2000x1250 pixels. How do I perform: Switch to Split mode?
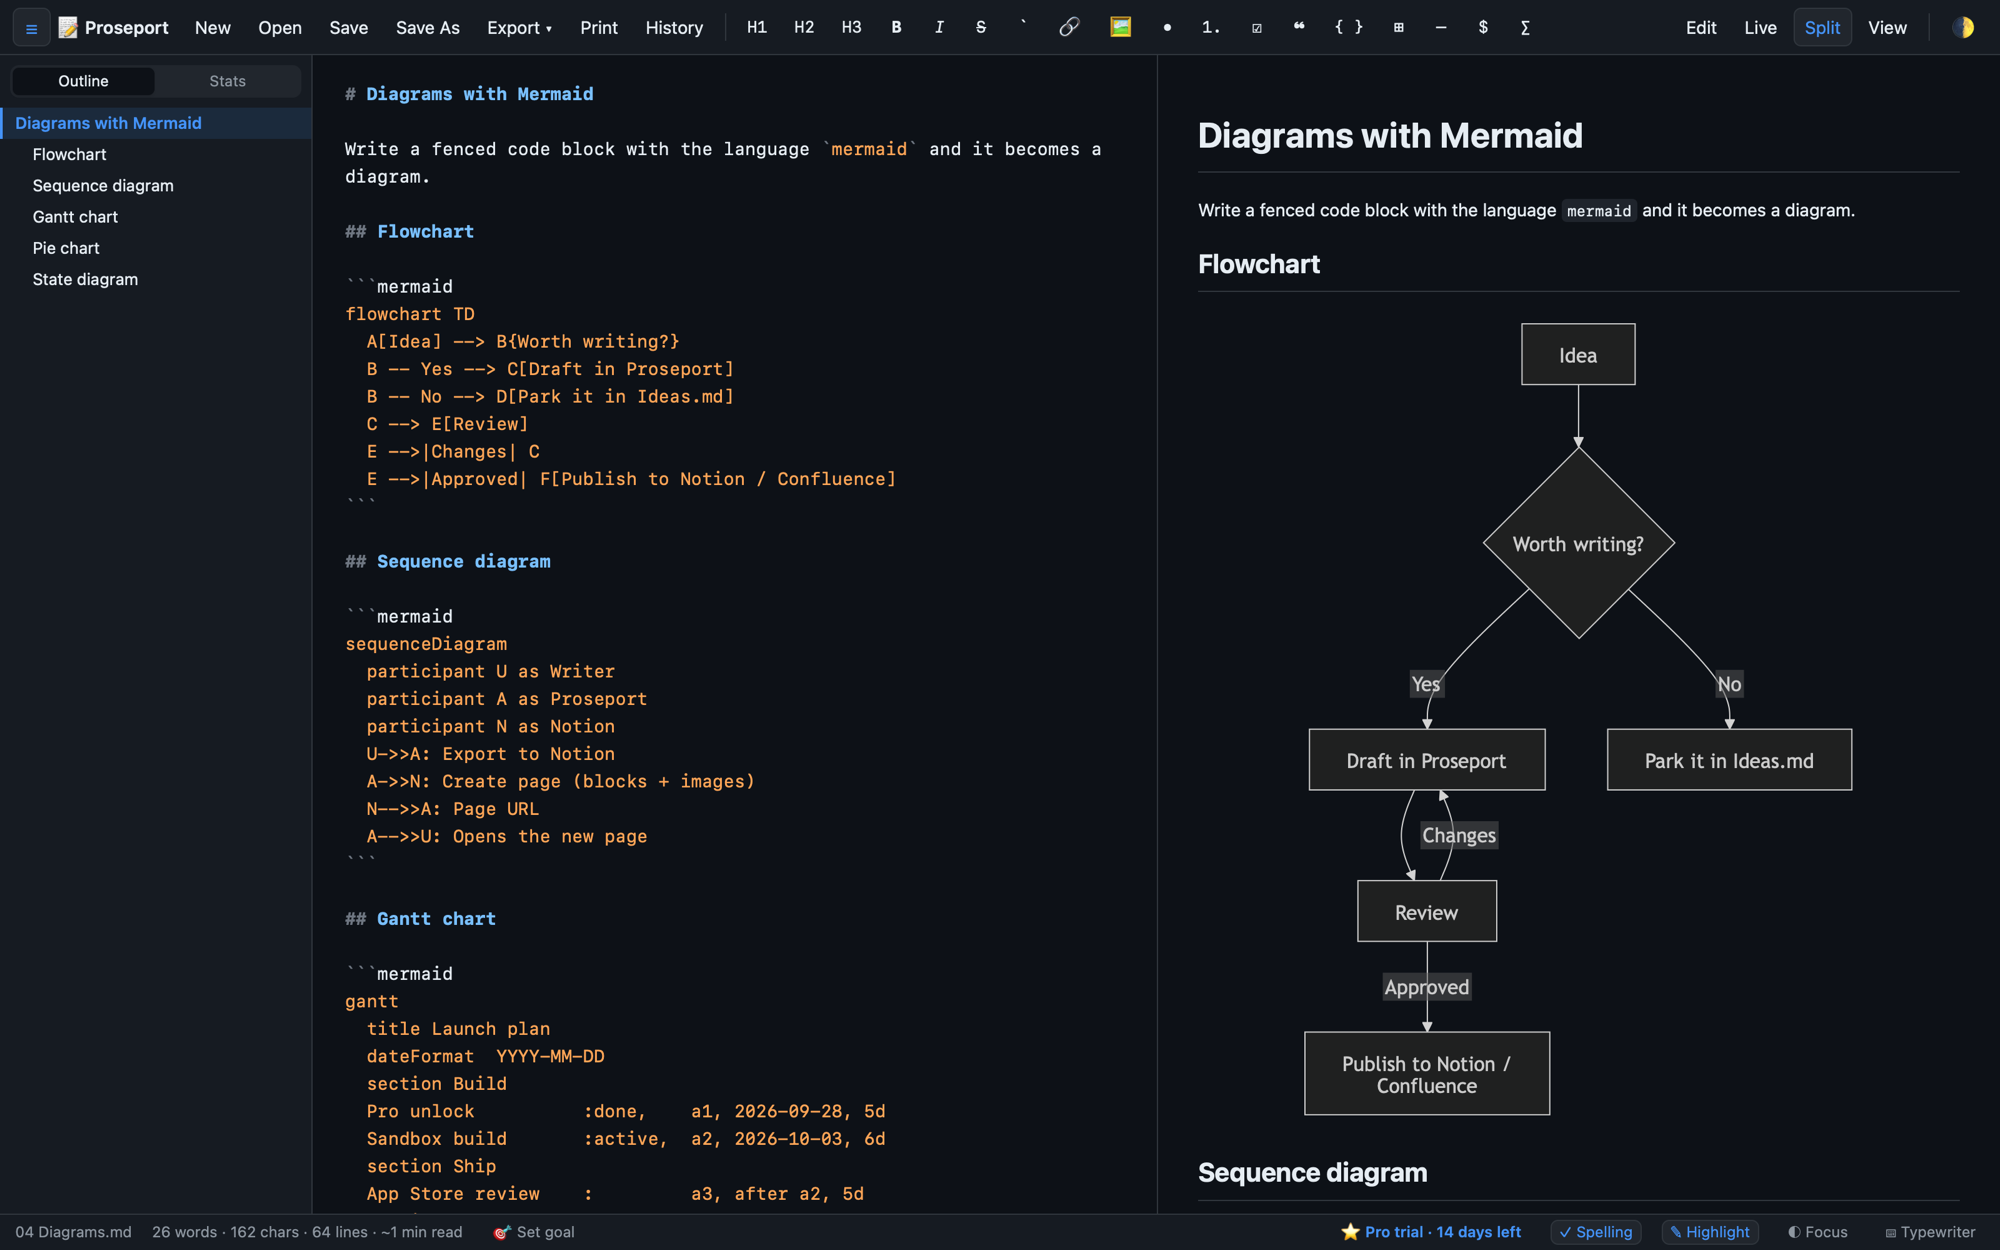click(x=1822, y=28)
